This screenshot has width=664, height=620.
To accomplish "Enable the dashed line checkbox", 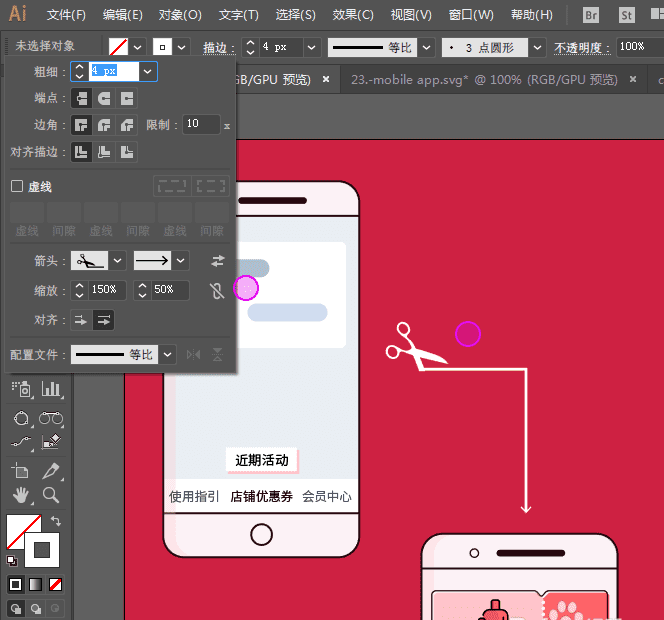I will 17,186.
